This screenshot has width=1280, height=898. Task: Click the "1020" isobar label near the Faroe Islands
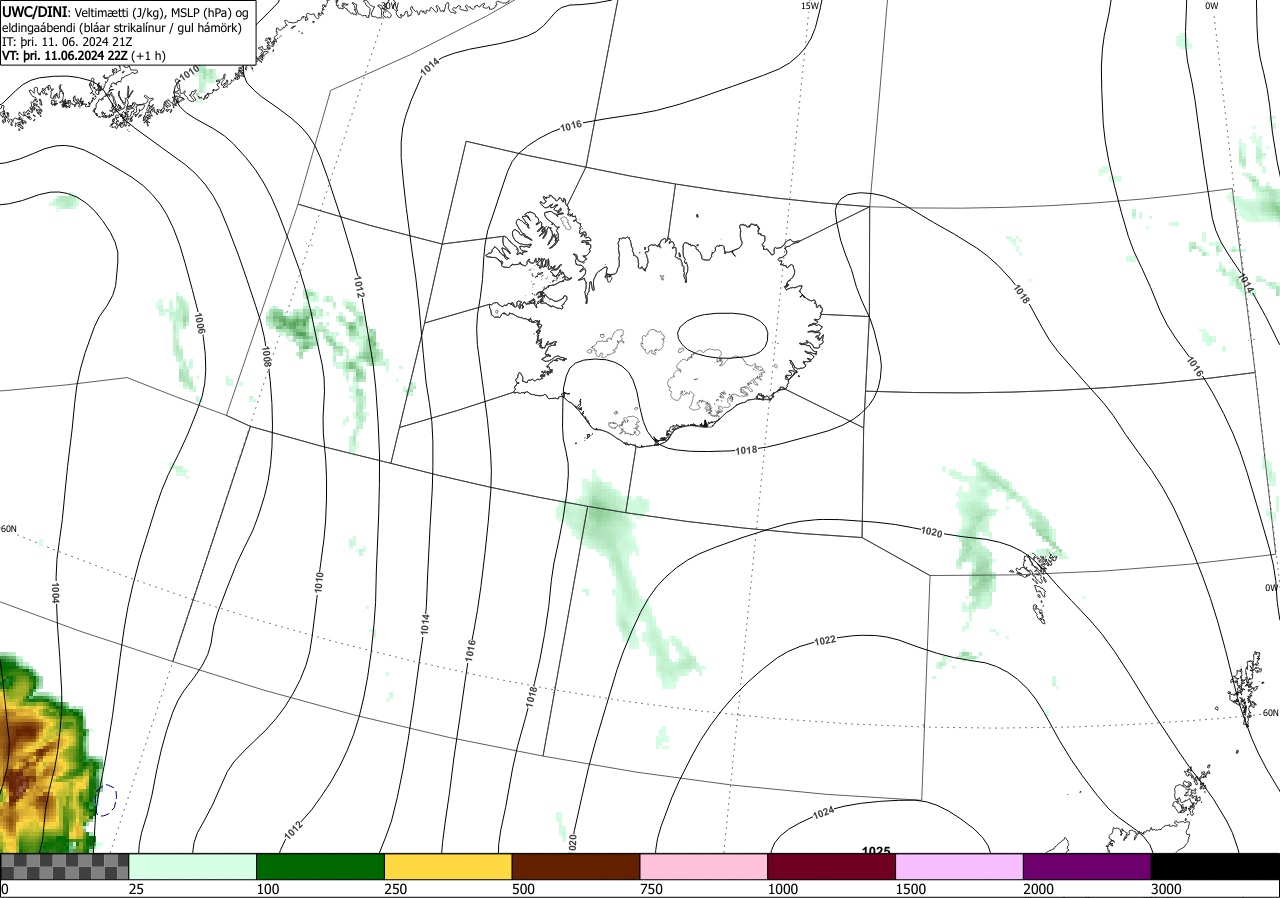pyautogui.click(x=931, y=533)
